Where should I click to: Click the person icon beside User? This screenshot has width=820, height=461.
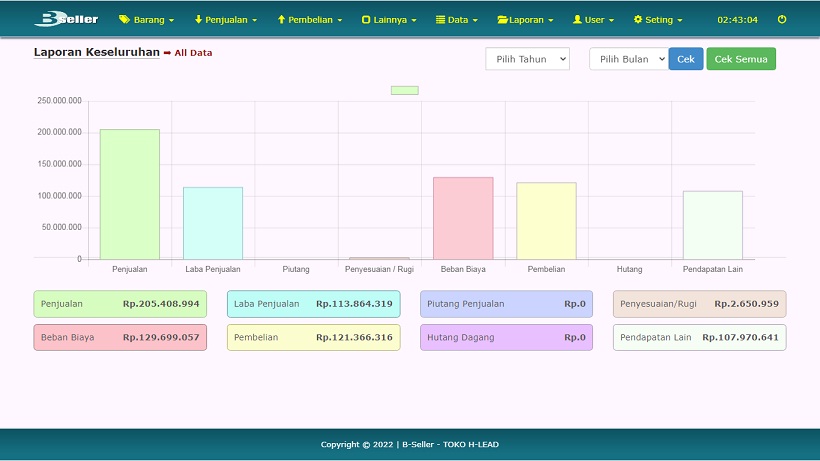click(577, 19)
